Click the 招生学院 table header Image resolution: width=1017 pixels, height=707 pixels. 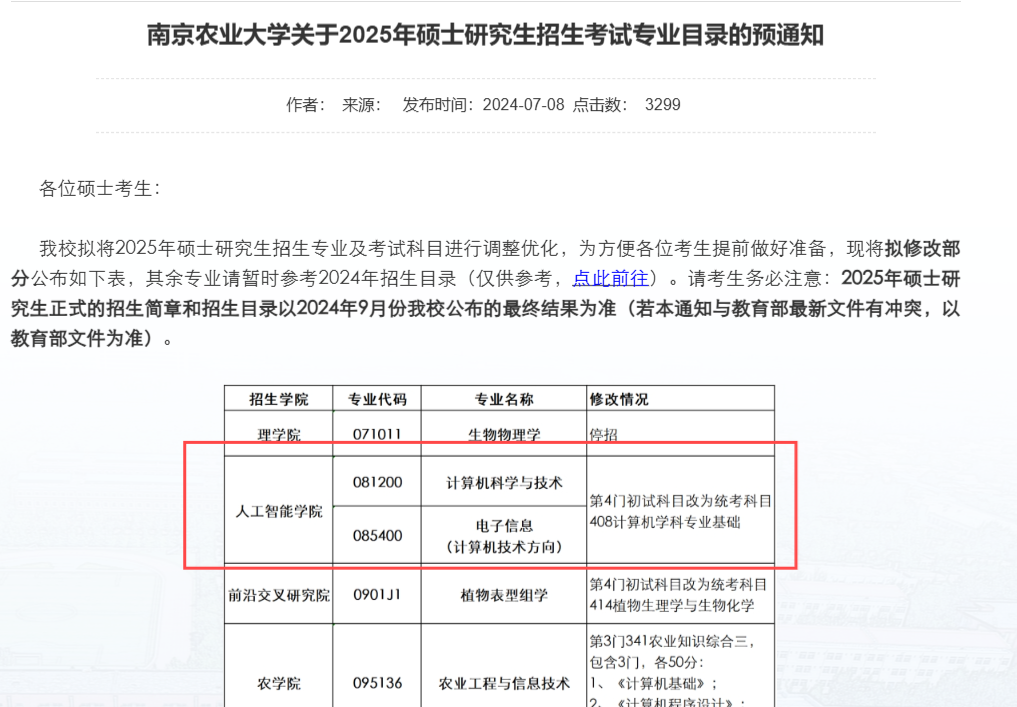pos(279,400)
